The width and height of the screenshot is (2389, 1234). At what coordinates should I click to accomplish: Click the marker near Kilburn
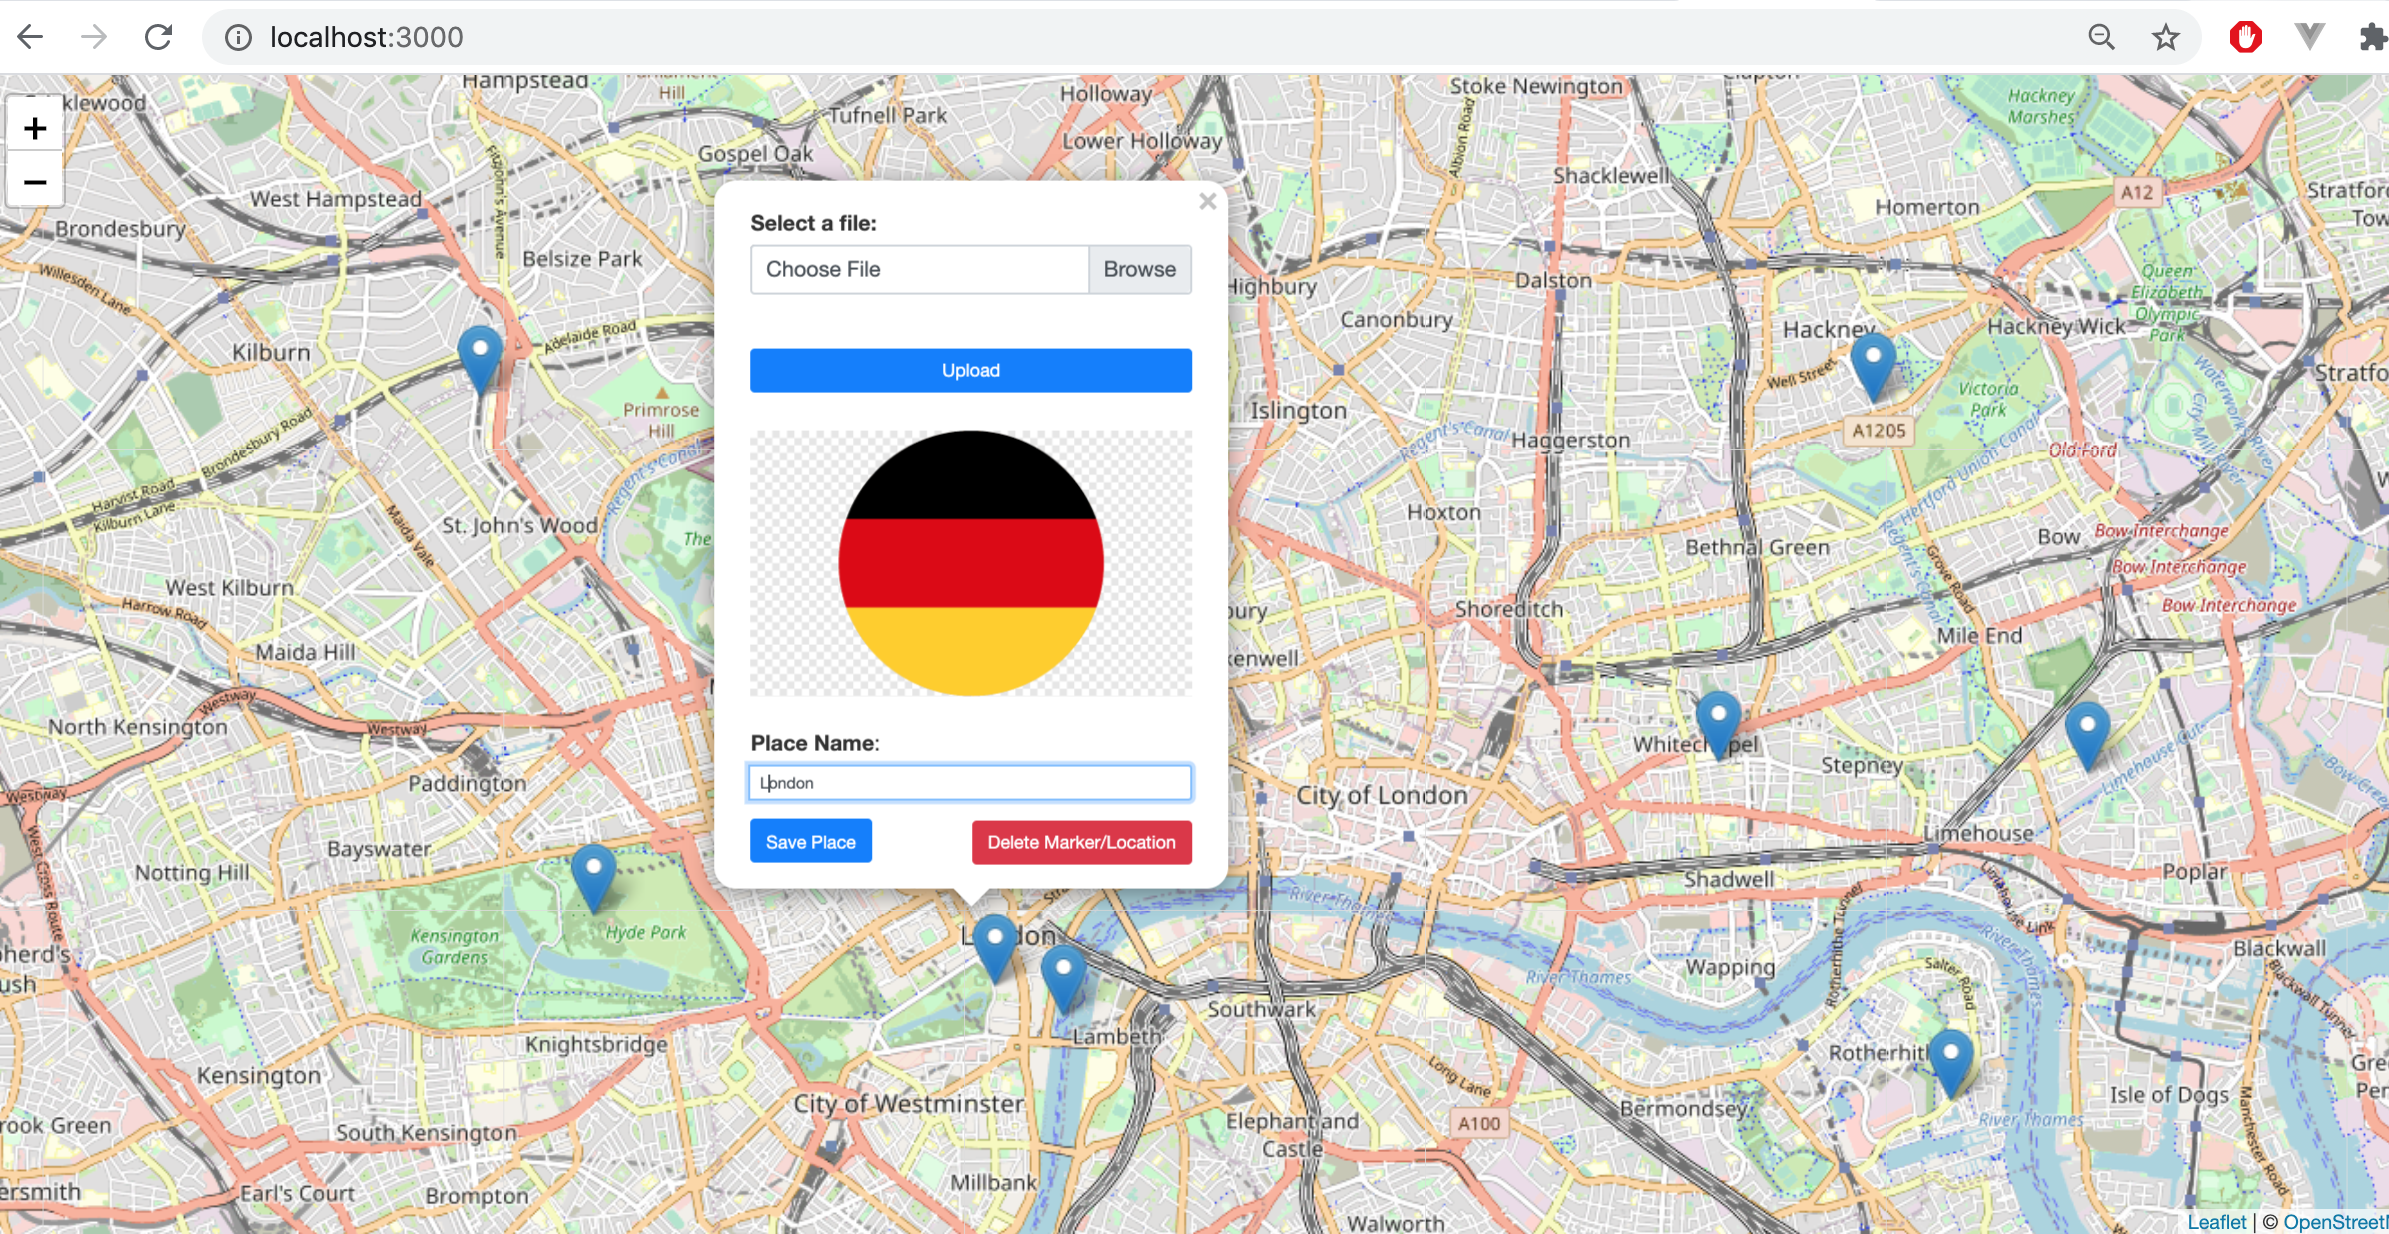tap(480, 357)
